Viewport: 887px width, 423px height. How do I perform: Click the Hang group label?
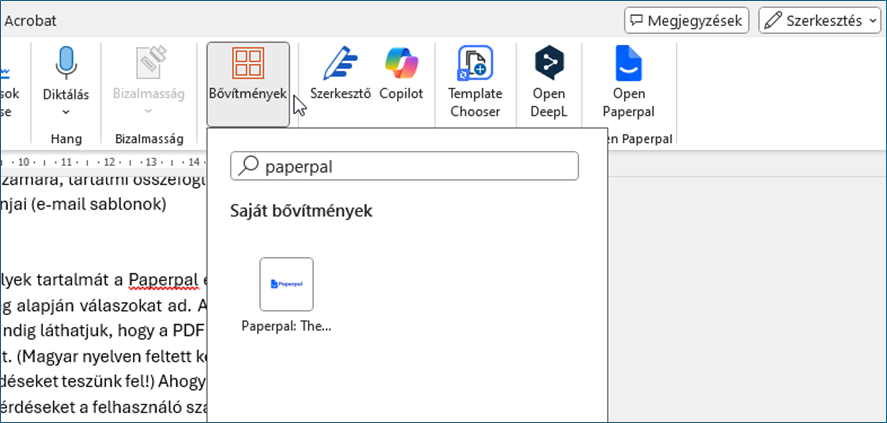tap(66, 139)
